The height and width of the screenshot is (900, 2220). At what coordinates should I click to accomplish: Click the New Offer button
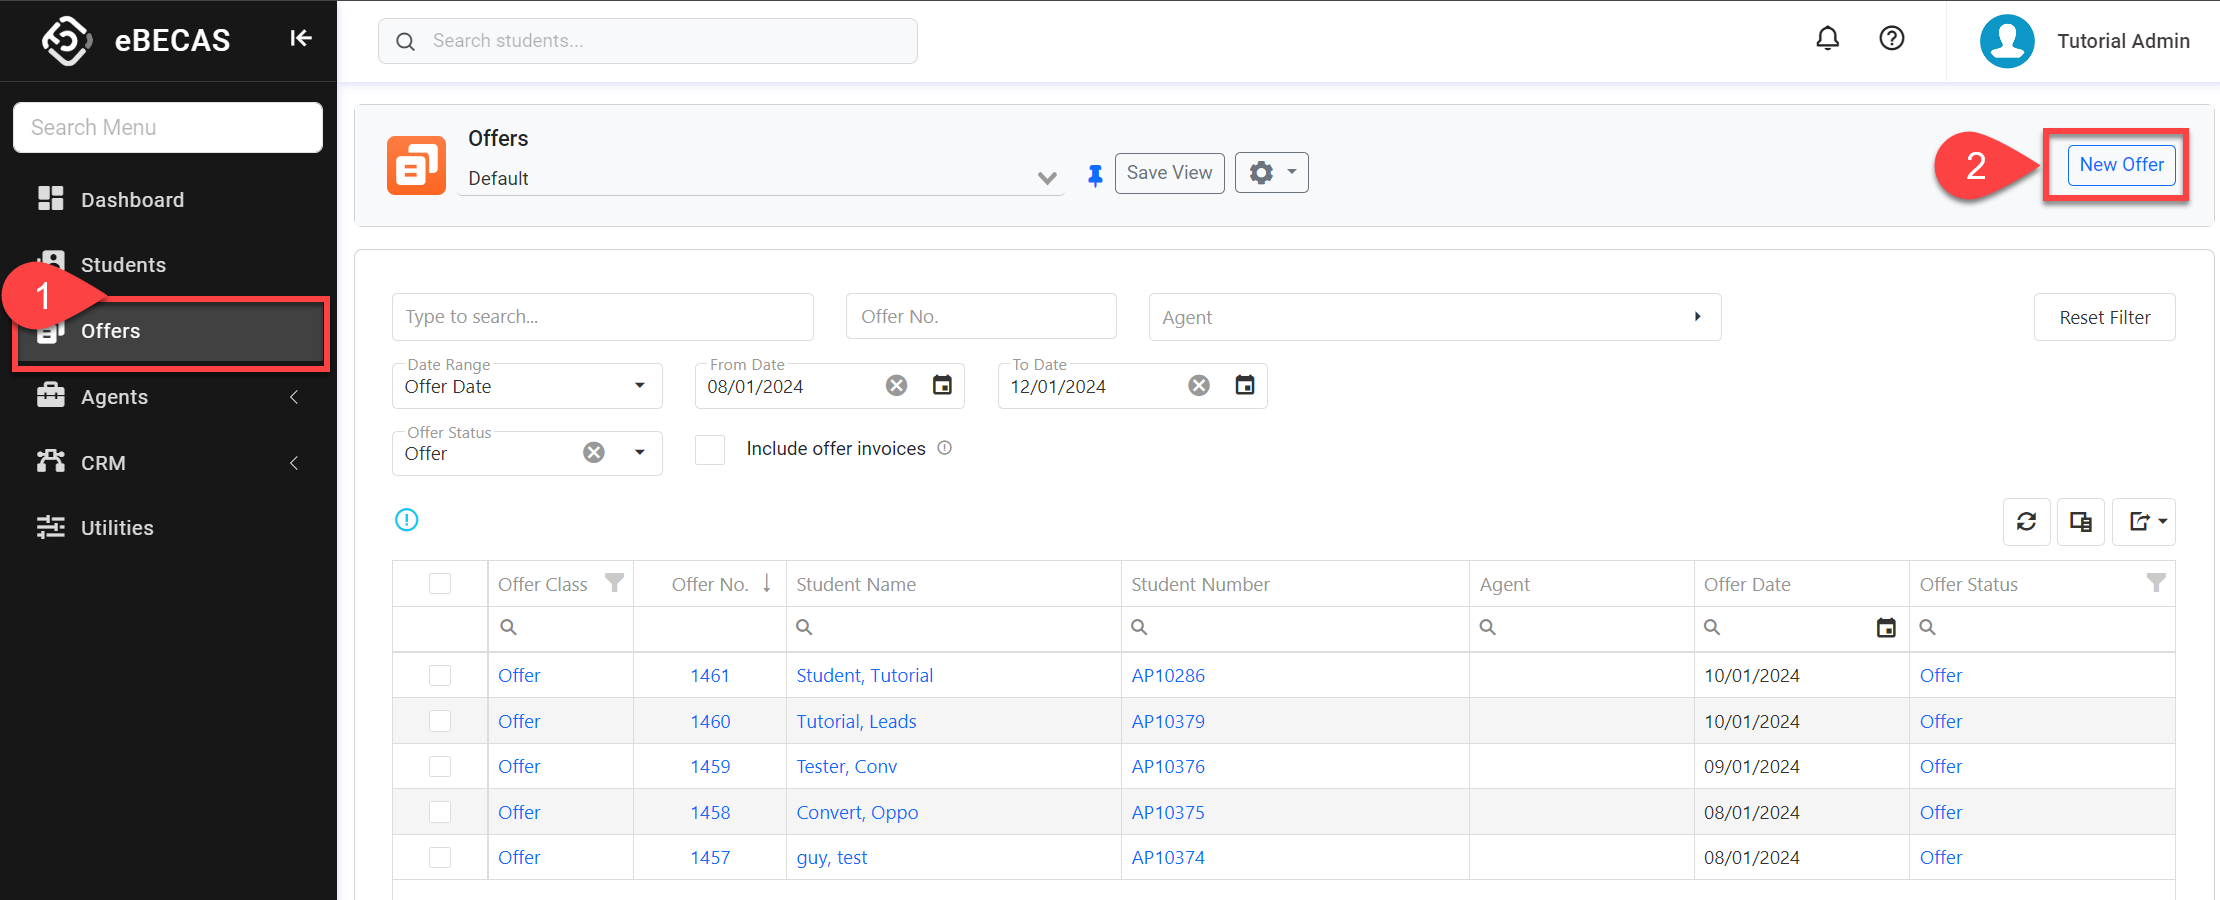(x=2121, y=165)
